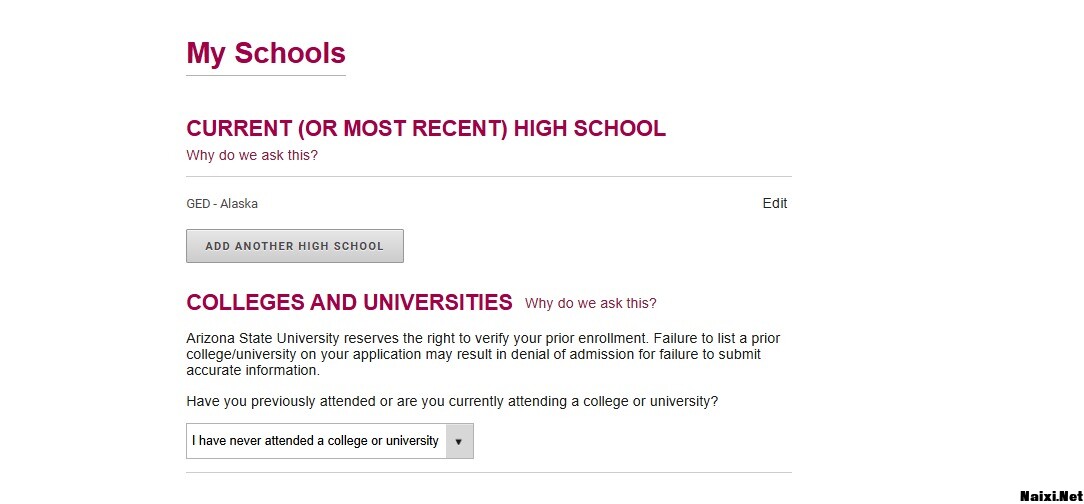Click the Naixi.Net watermark in the corner
This screenshot has width=1084, height=504.
tap(1050, 495)
